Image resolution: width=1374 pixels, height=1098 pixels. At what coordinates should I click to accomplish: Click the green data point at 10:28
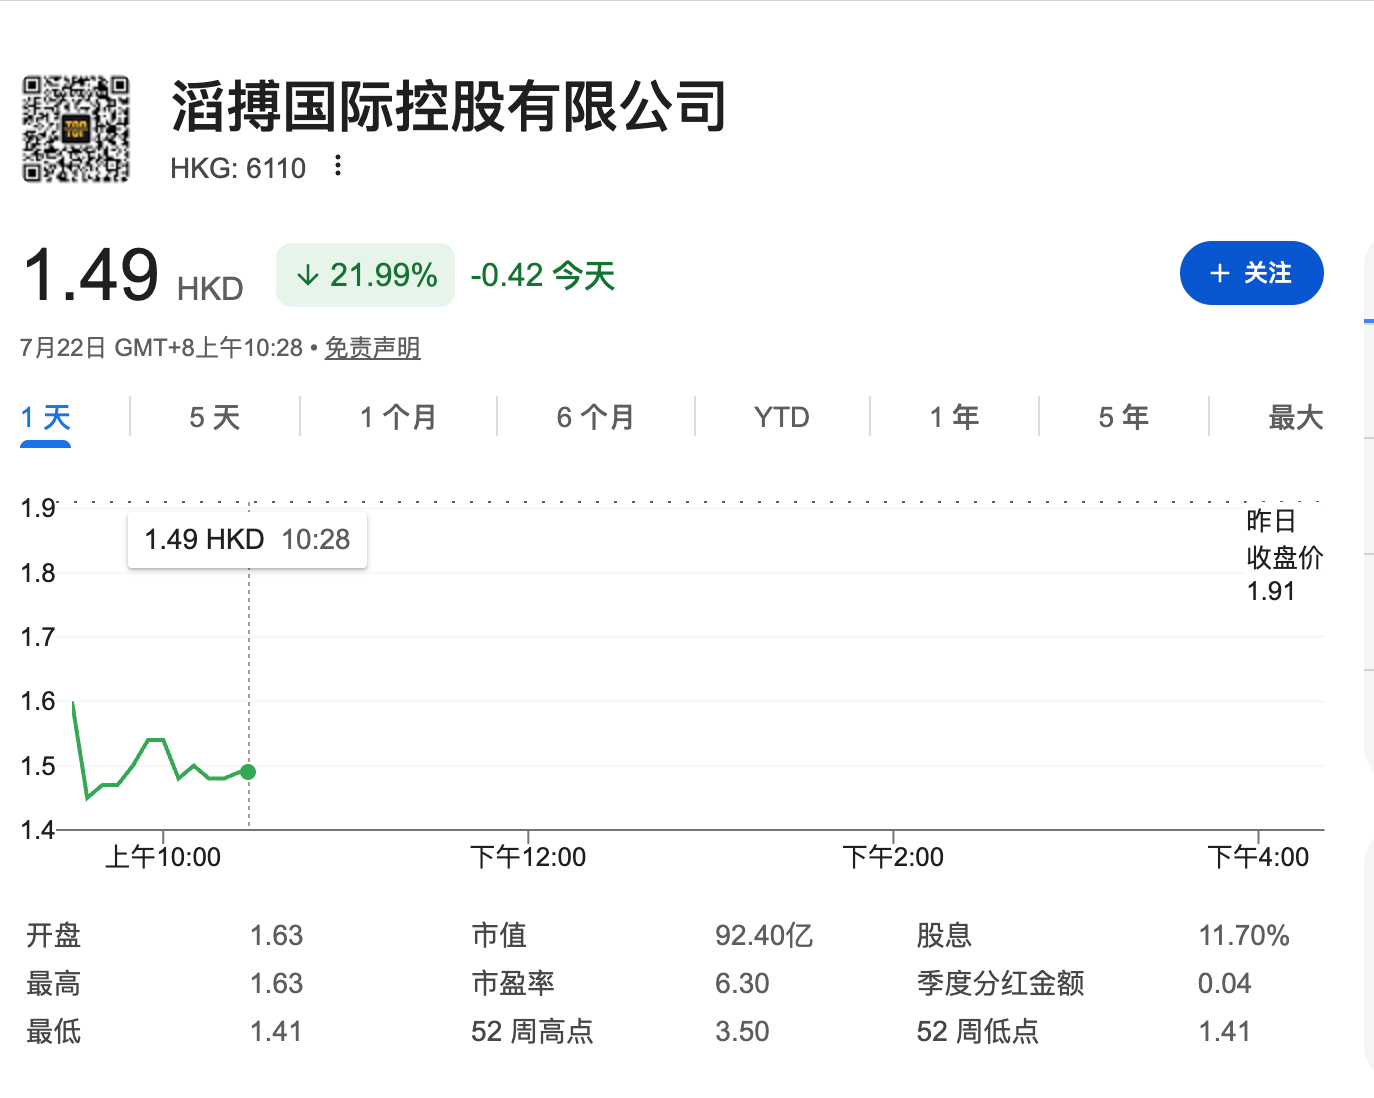coord(248,772)
